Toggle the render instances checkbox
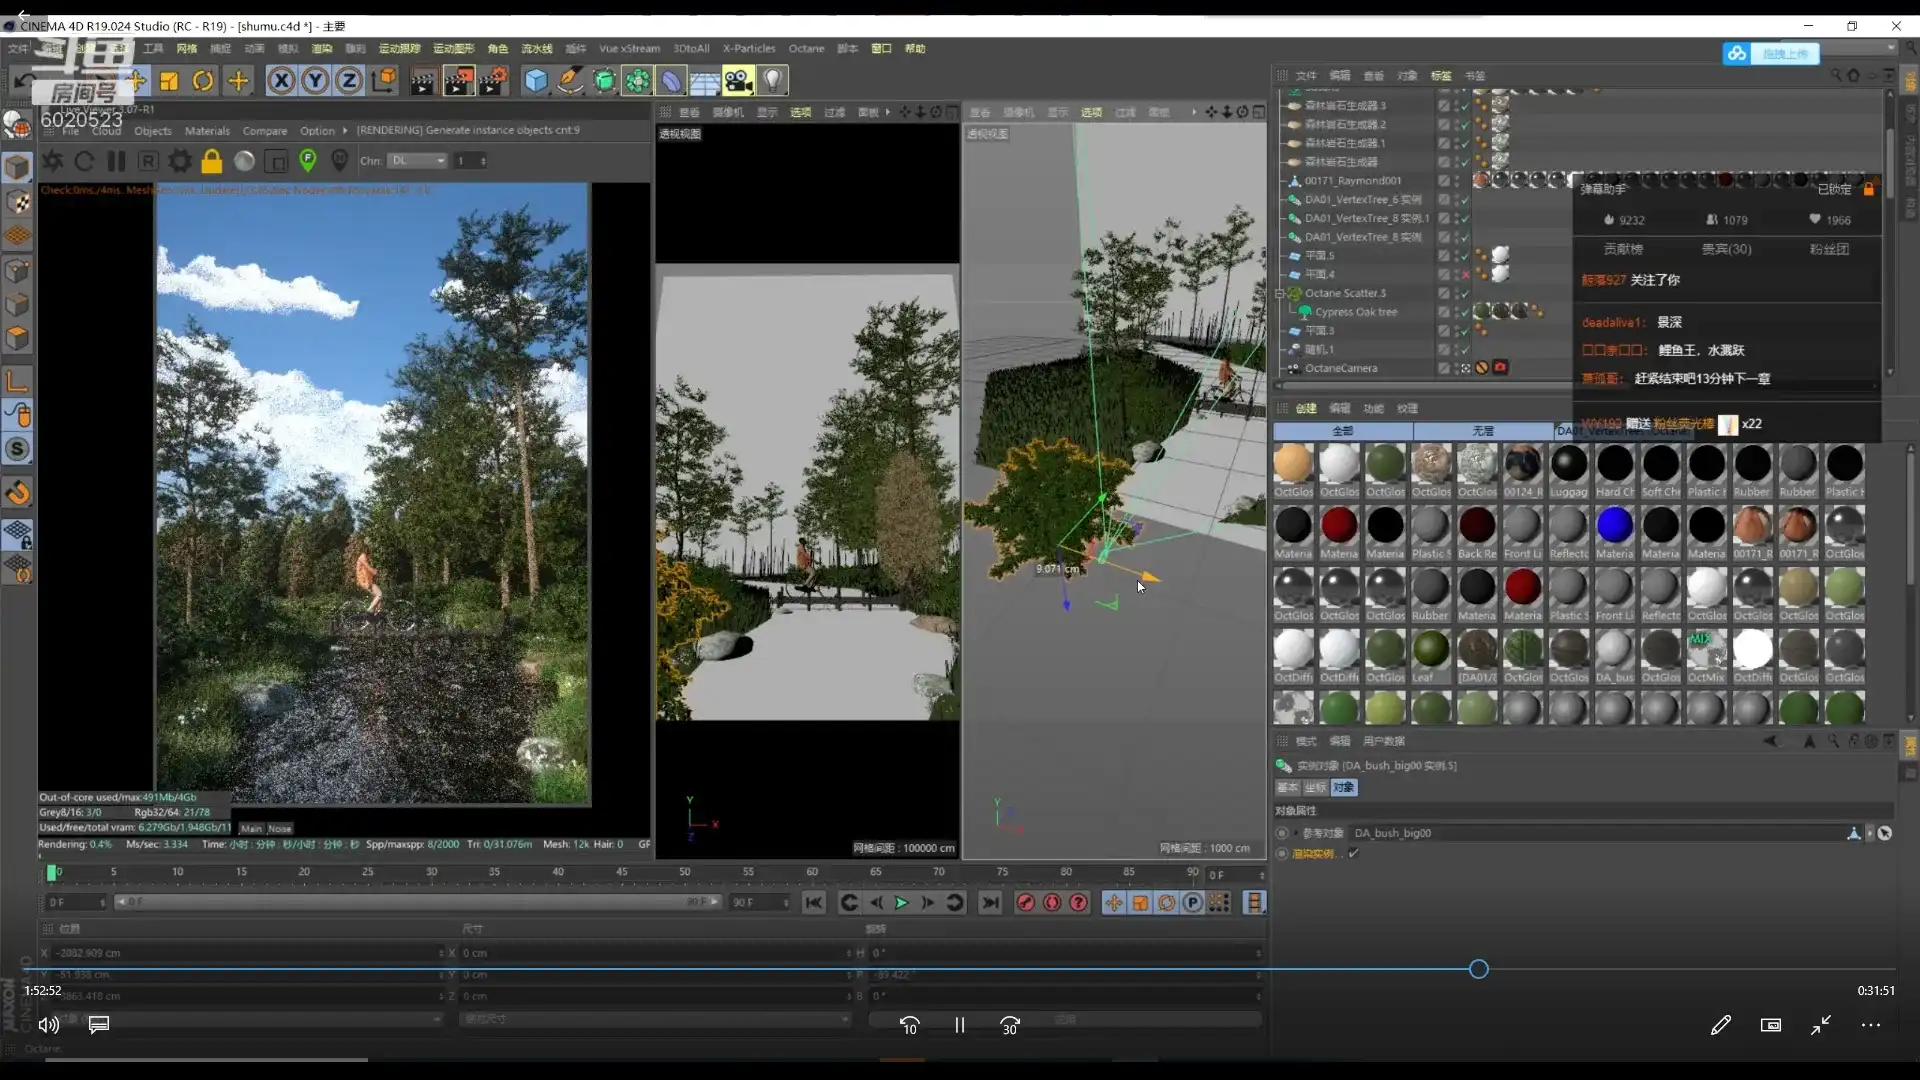The height and width of the screenshot is (1080, 1920). (x=1353, y=854)
